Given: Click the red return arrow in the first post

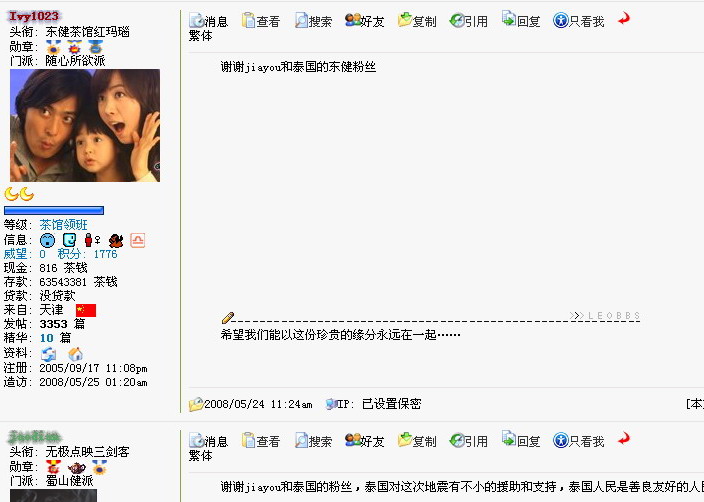Looking at the screenshot, I should (624, 19).
